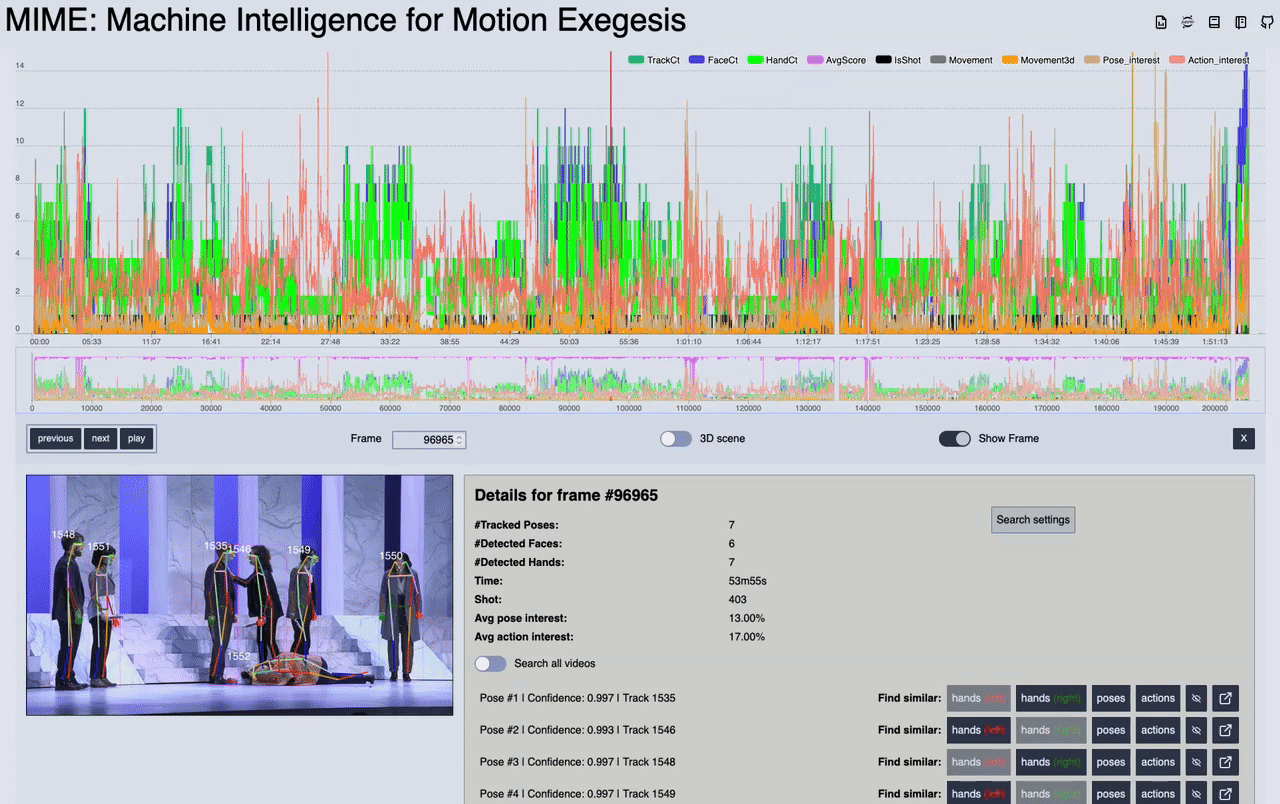This screenshot has height=804, width=1280.
Task: Close the frame panel with X button
Action: pyautogui.click(x=1243, y=438)
